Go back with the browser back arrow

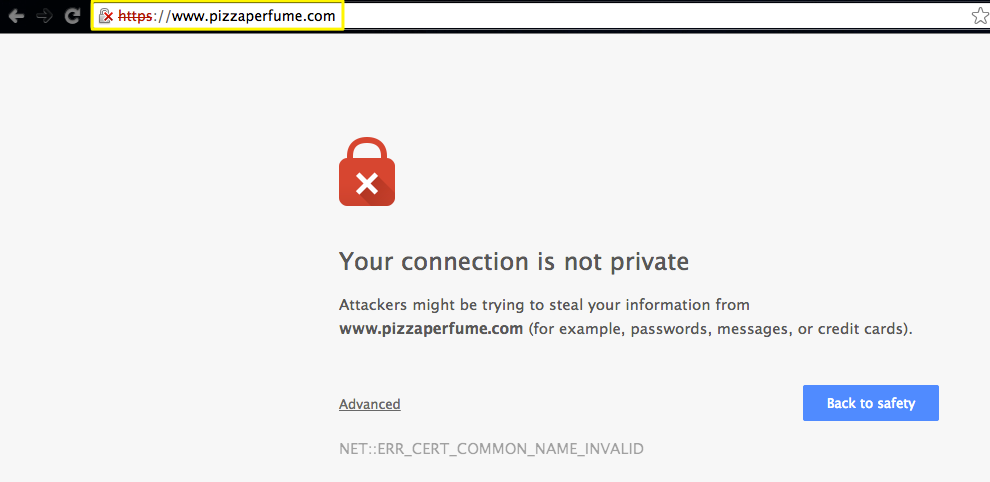[x=16, y=16]
